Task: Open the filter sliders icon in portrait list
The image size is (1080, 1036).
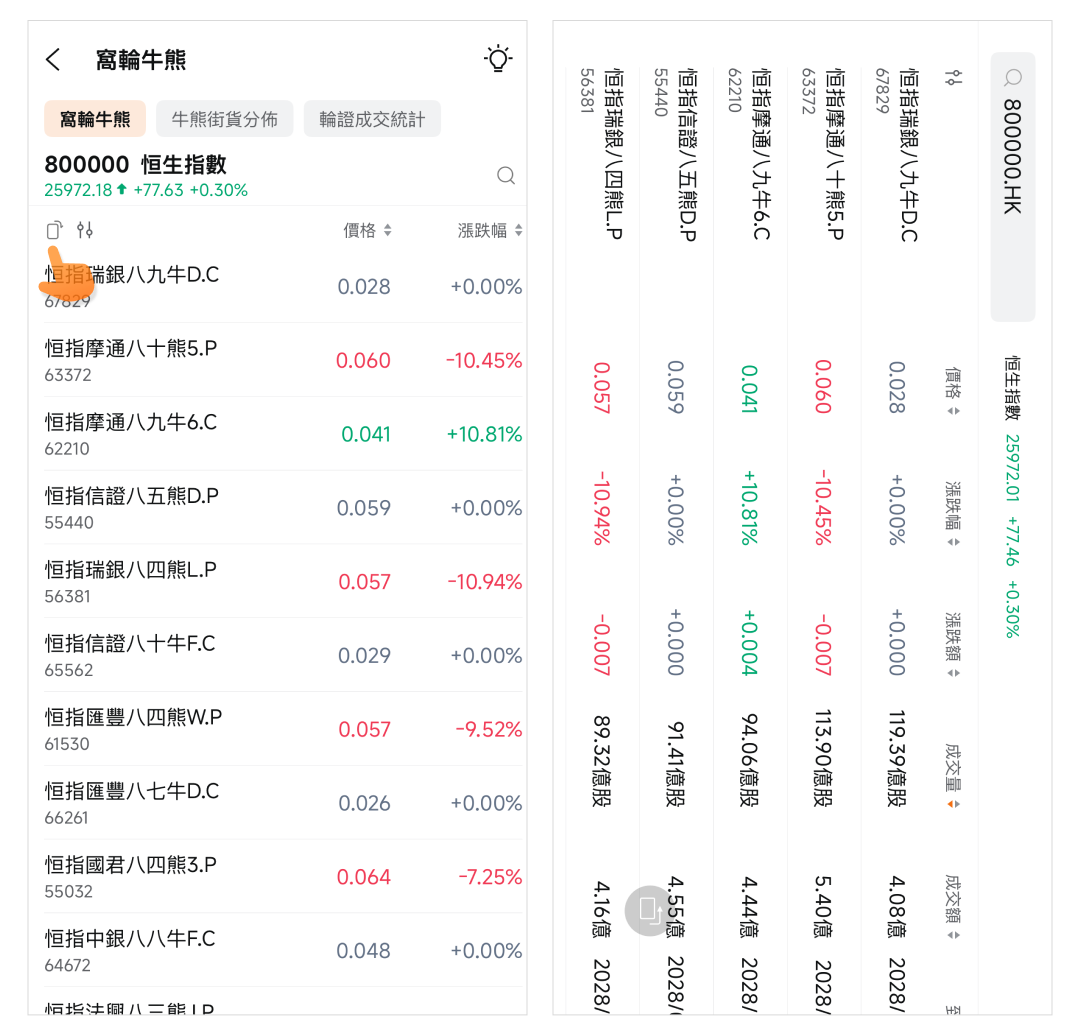Action: 85,231
